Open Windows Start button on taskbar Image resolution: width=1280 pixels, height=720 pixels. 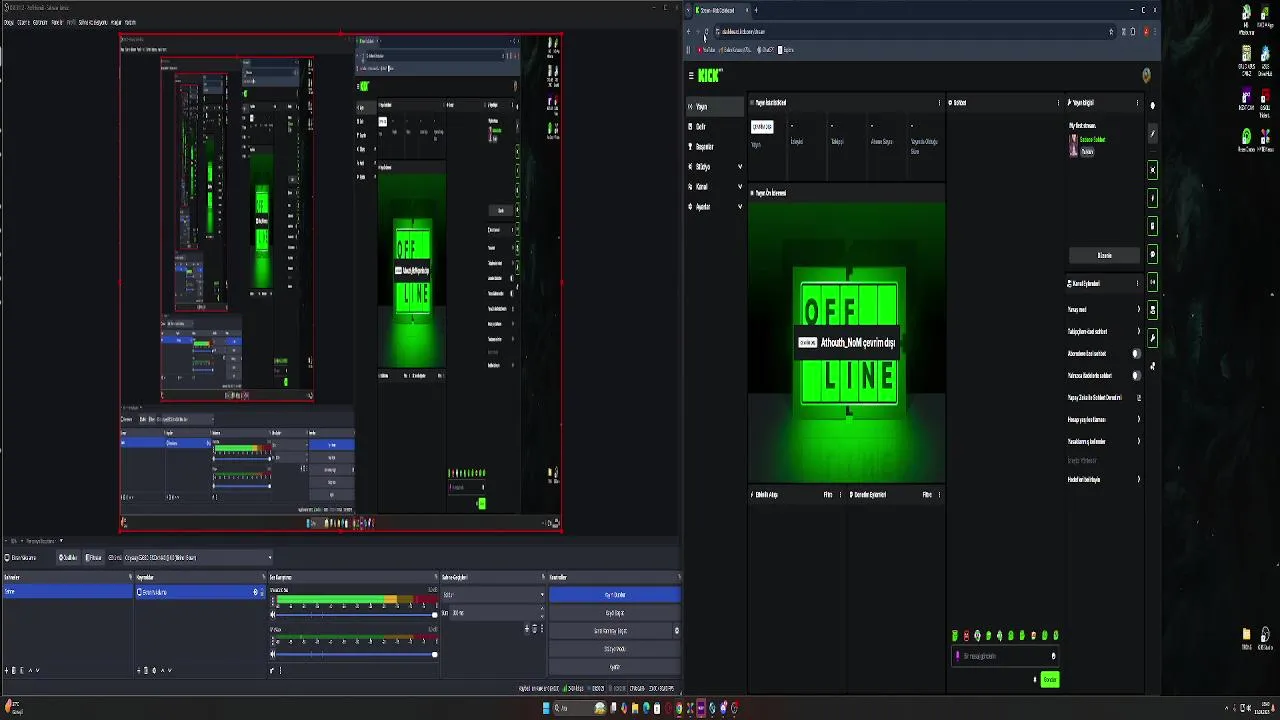546,708
